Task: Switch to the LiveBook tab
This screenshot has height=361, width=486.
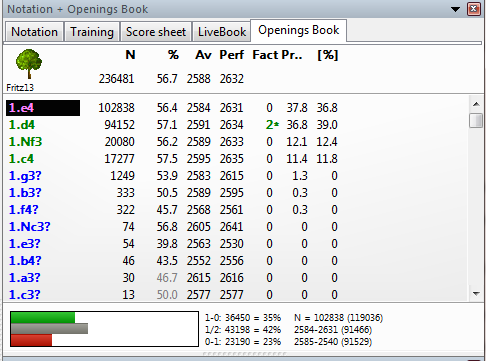Action: [x=222, y=32]
